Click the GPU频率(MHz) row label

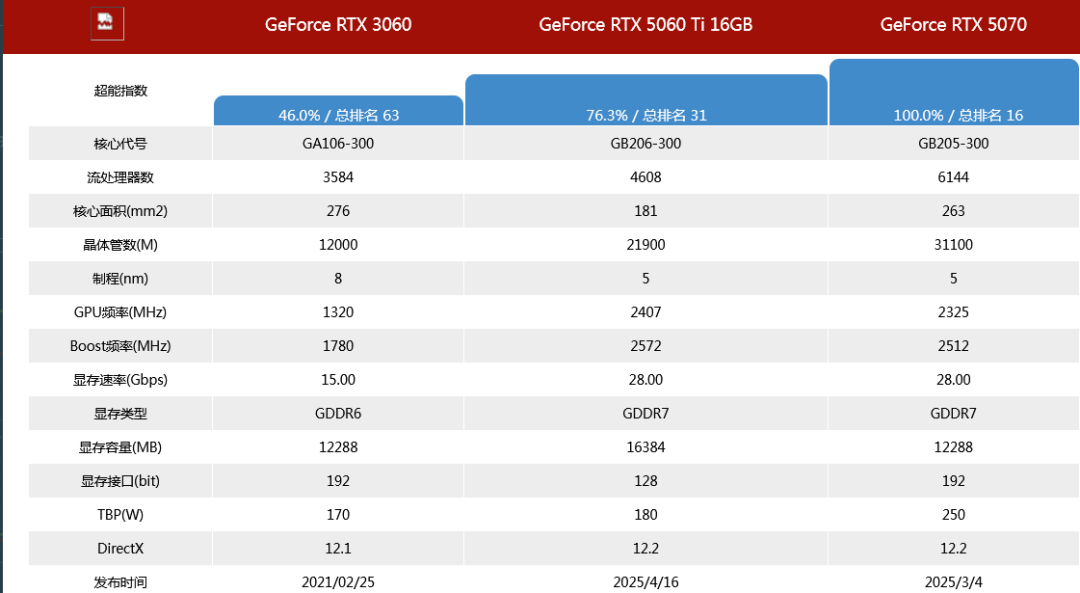click(x=121, y=313)
